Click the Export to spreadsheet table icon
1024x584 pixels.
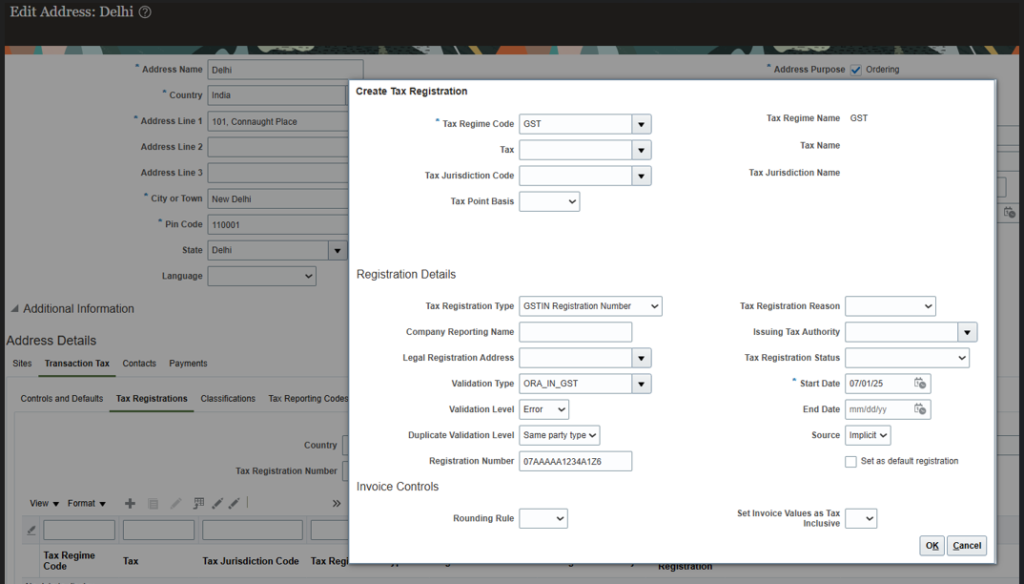[x=198, y=503]
